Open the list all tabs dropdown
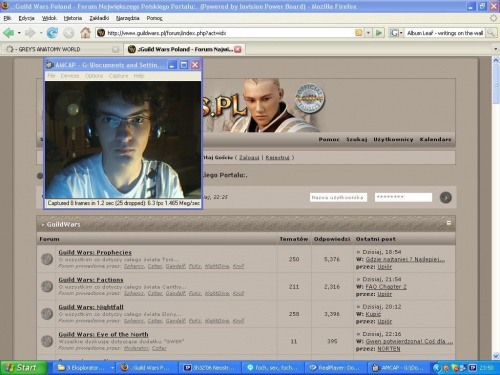Screen dimensions: 500x375 (495, 49)
